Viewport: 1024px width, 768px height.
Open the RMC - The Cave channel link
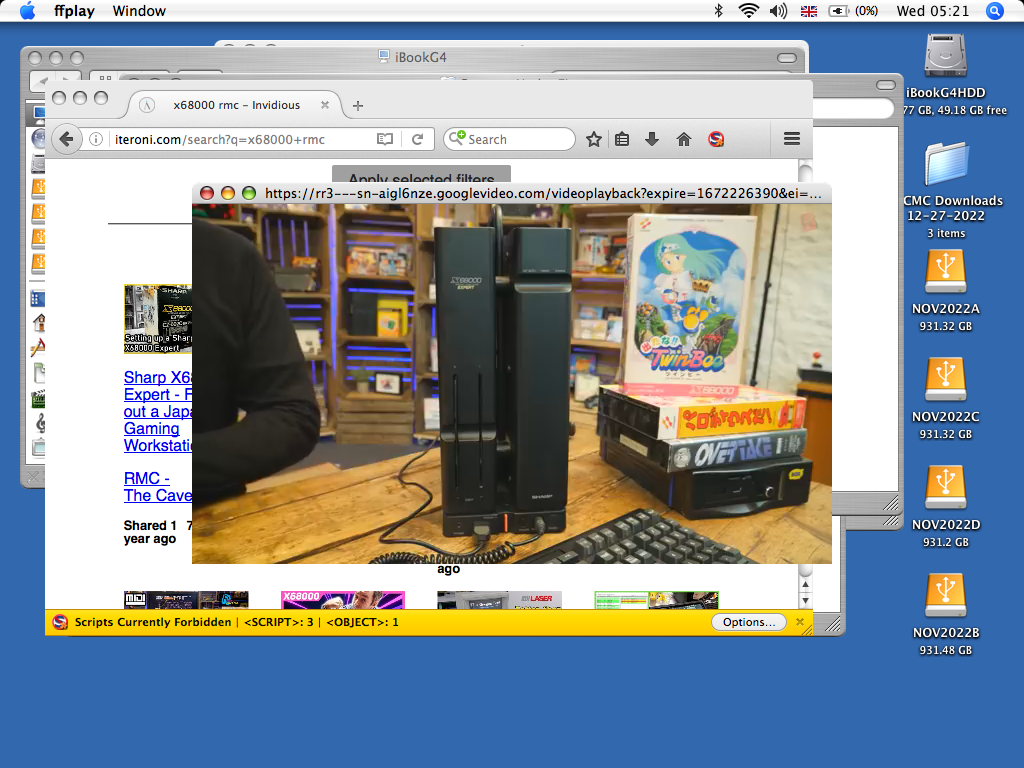coord(158,487)
